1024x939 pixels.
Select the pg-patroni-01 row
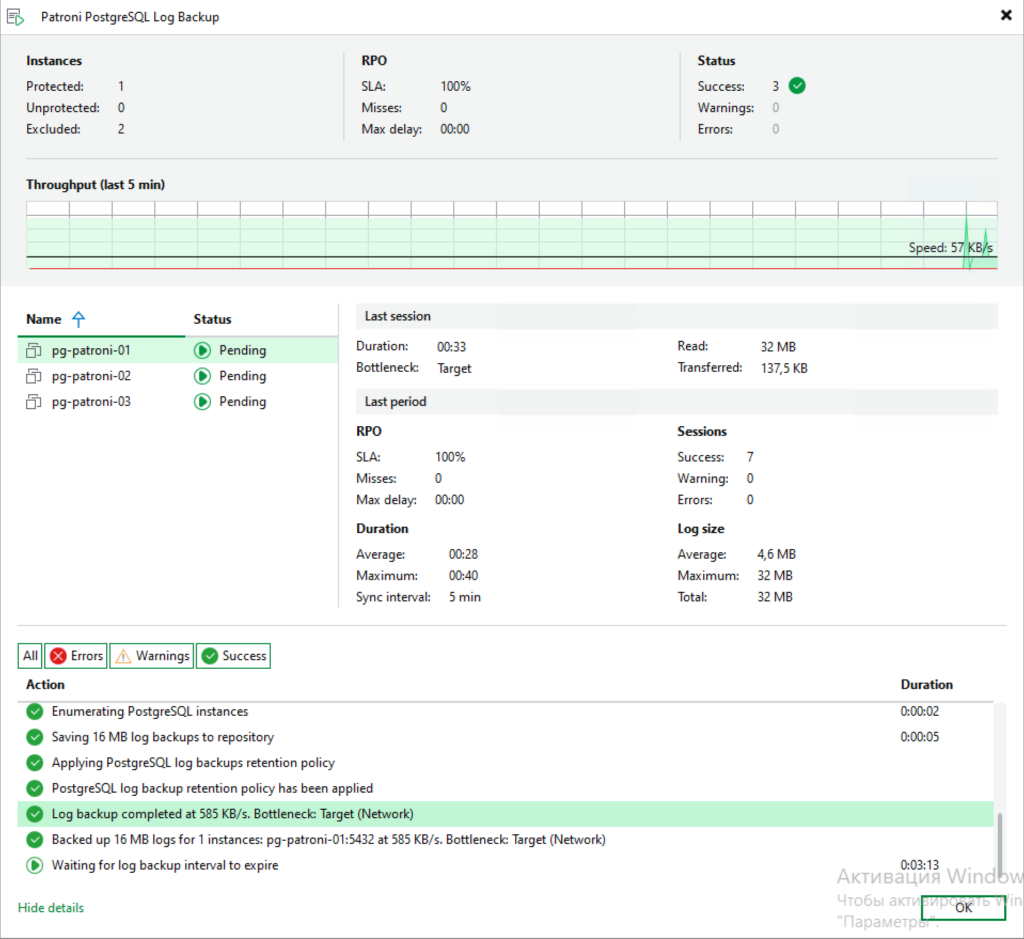[x=178, y=351]
